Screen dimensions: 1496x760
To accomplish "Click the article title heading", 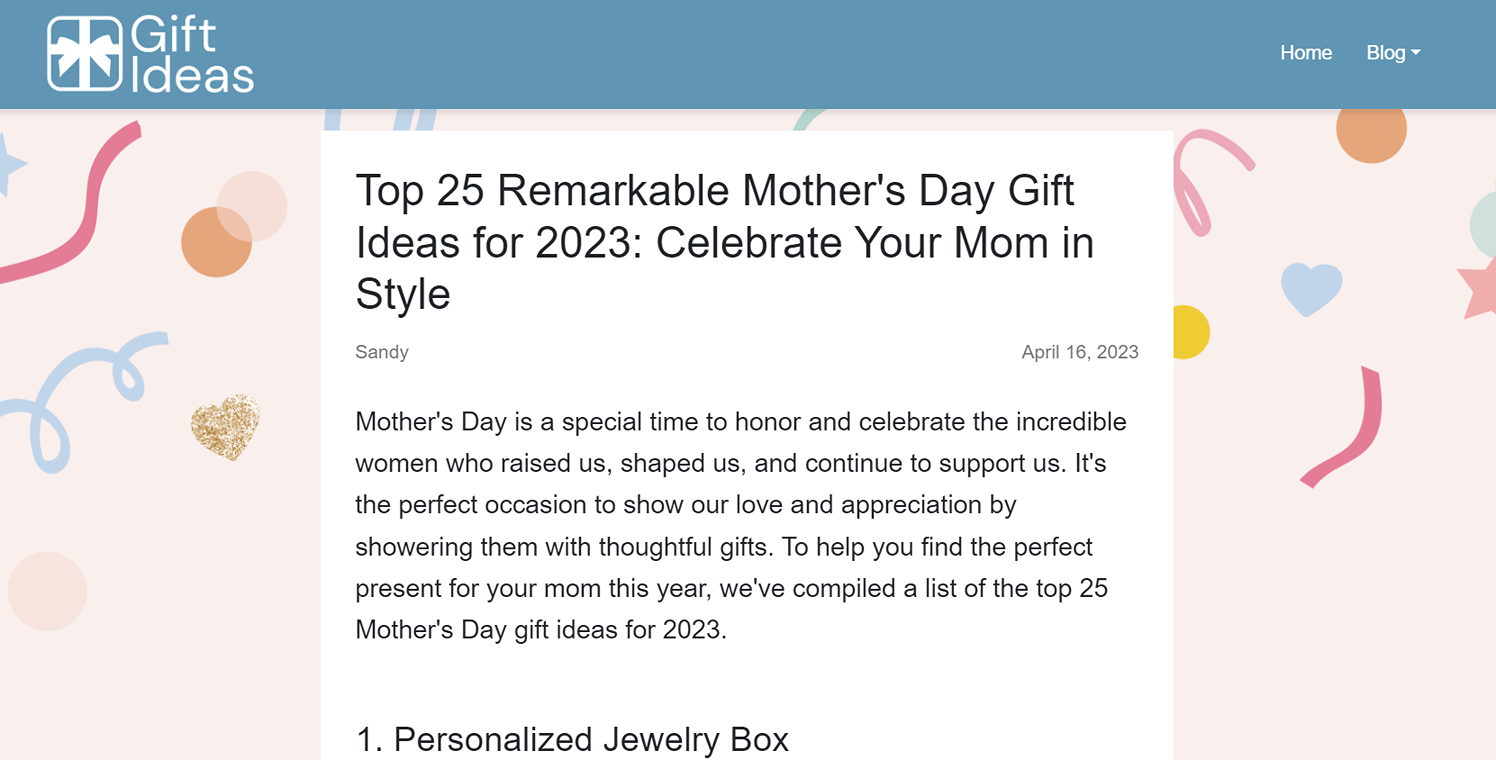I will 725,242.
